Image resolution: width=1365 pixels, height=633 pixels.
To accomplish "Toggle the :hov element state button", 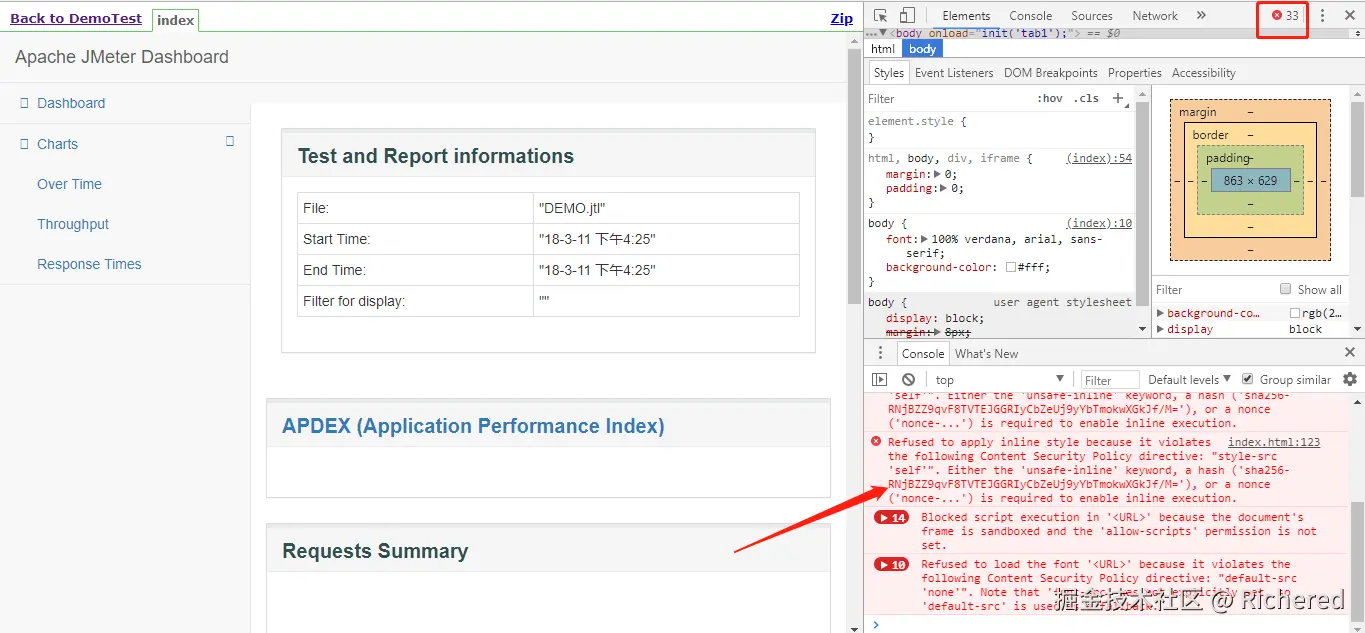I will click(x=1050, y=98).
